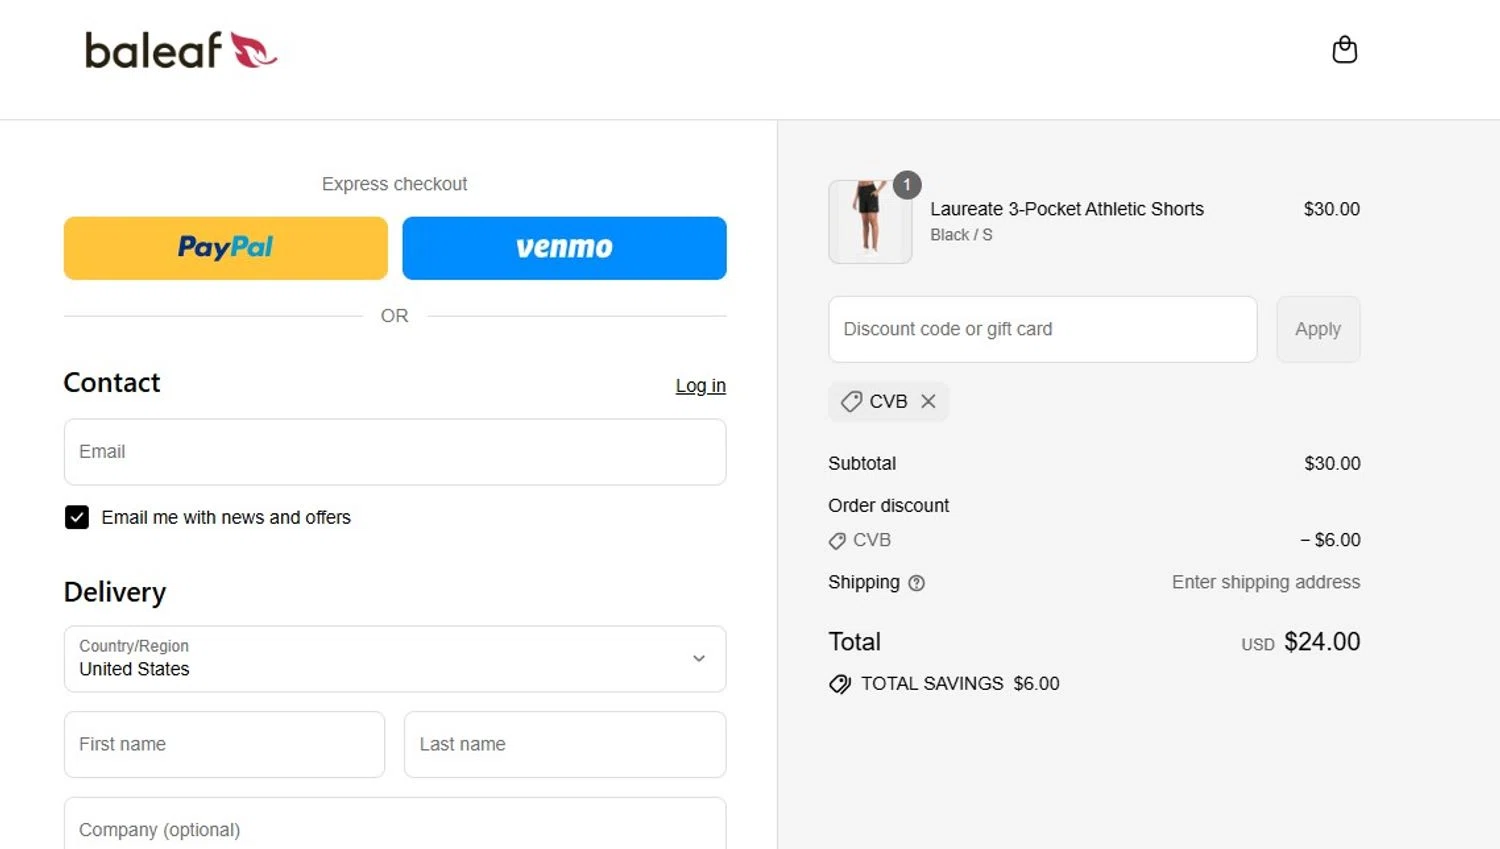Click the quantity badge on product thumbnail
Viewport: 1500px width, 849px height.
(907, 185)
